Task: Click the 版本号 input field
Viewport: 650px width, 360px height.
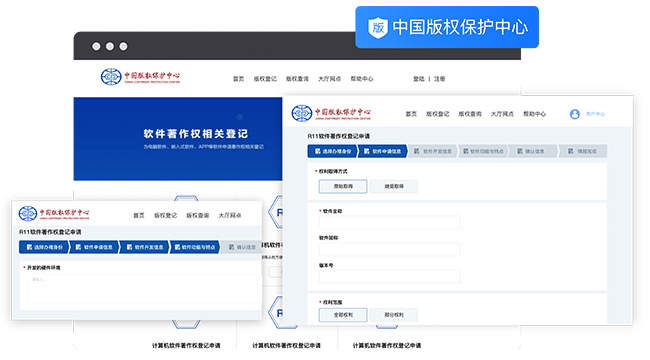Action: click(389, 276)
